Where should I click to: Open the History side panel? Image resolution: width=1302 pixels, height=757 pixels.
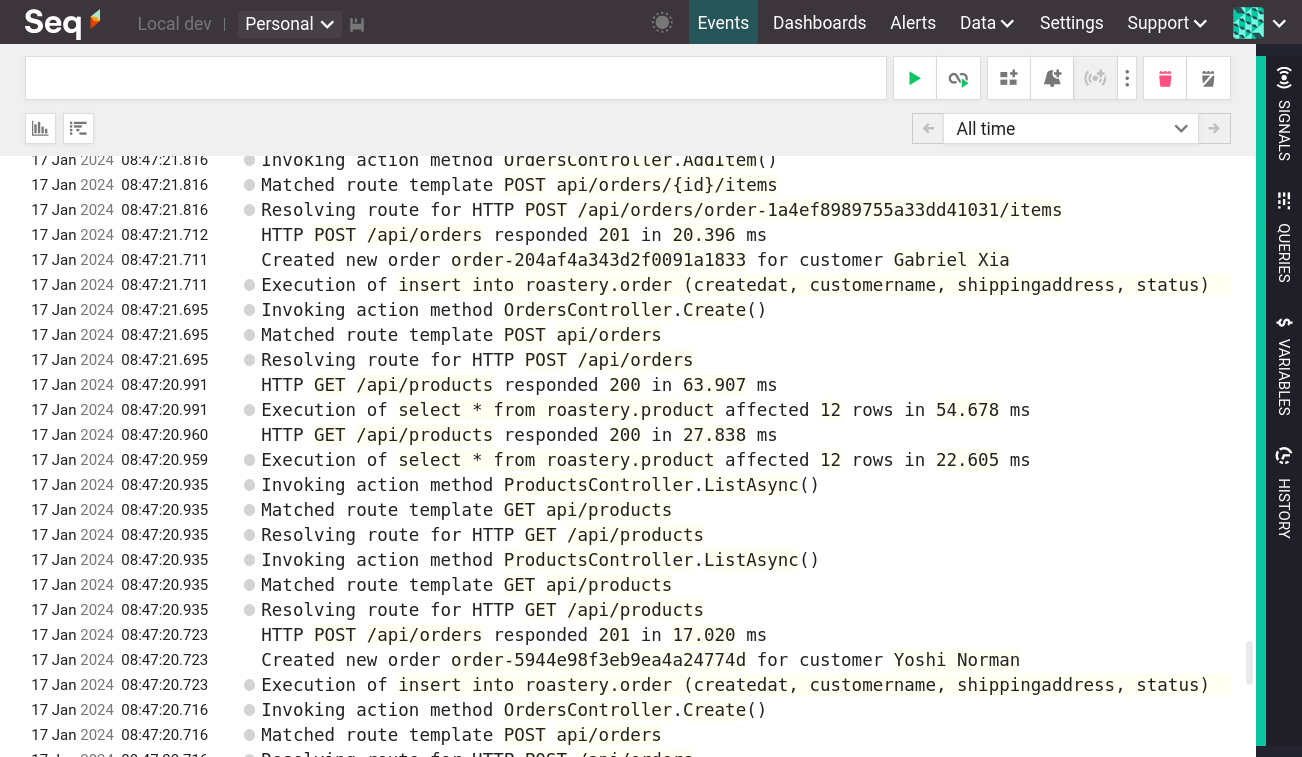click(x=1284, y=493)
